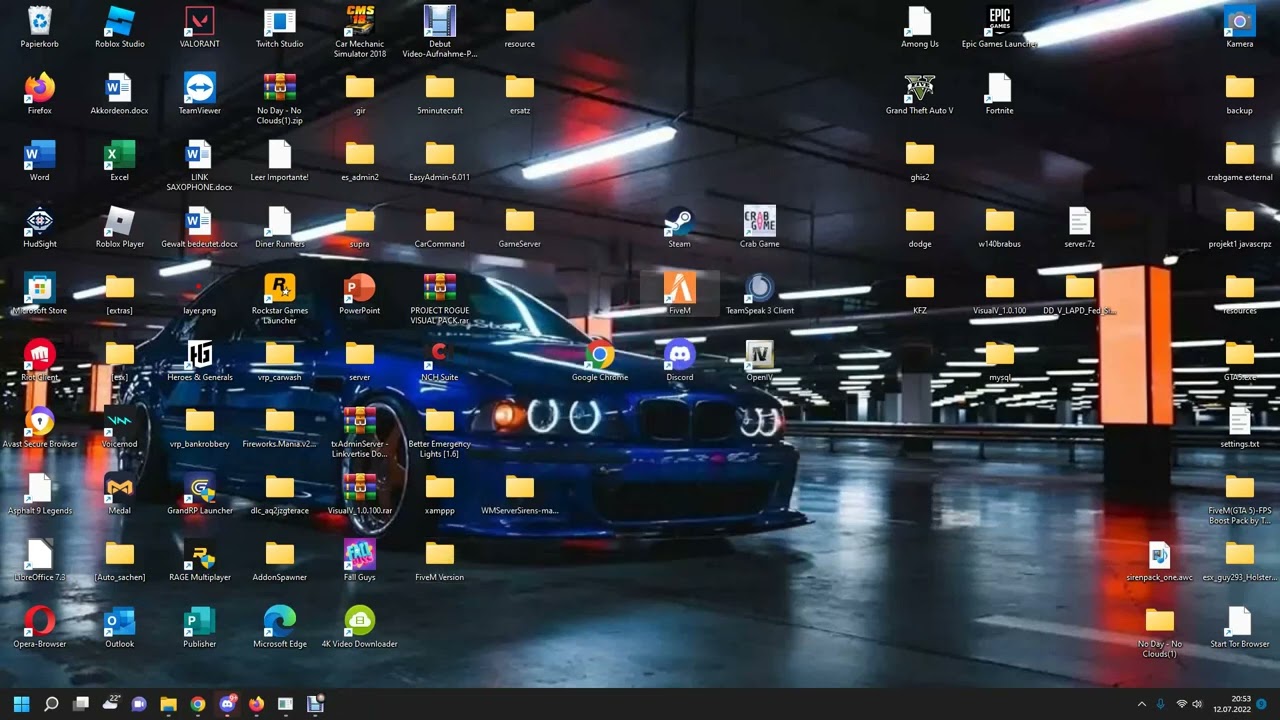
Task: Select the Microsoft Store desktop icon
Action: point(40,295)
